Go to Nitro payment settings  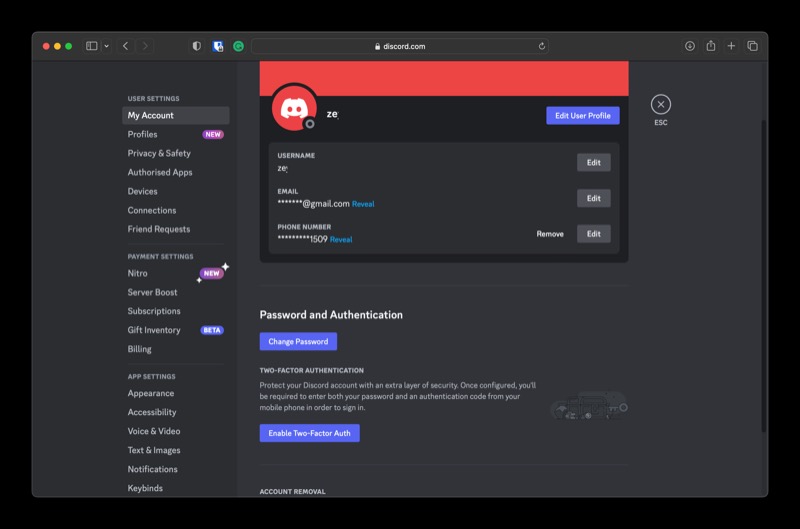[138, 273]
